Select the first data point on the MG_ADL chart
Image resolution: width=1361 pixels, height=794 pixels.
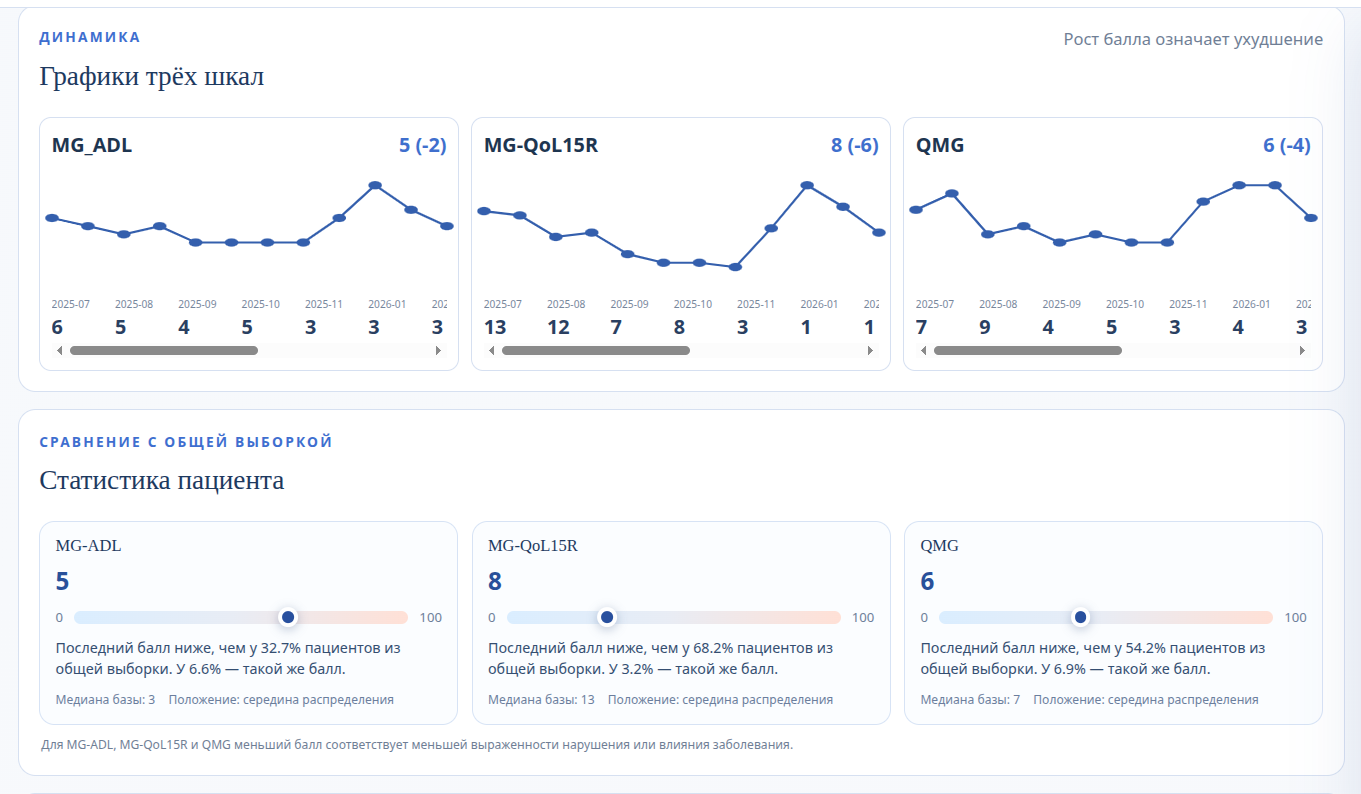pos(52,217)
